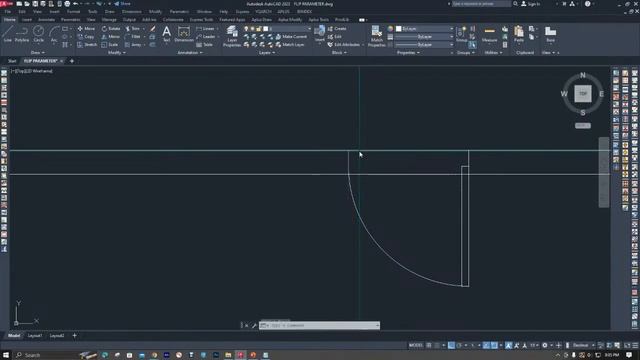Expand the Modify panel
Image resolution: width=640 pixels, height=360 pixels.
point(117,53)
